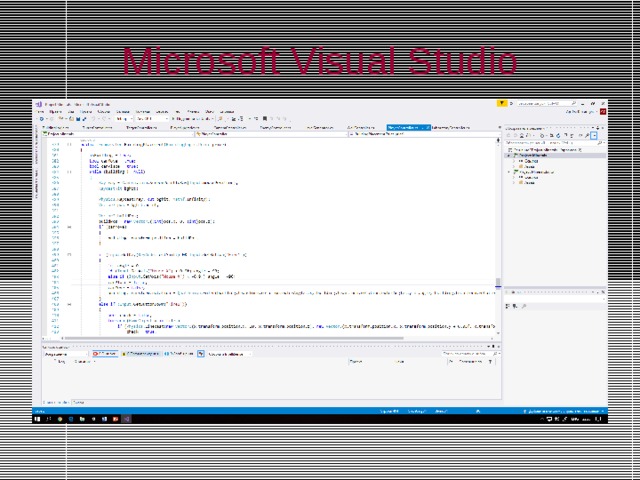
Task: Click Home icon in Solution Explorer toolbar
Action: pyautogui.click(x=522, y=136)
